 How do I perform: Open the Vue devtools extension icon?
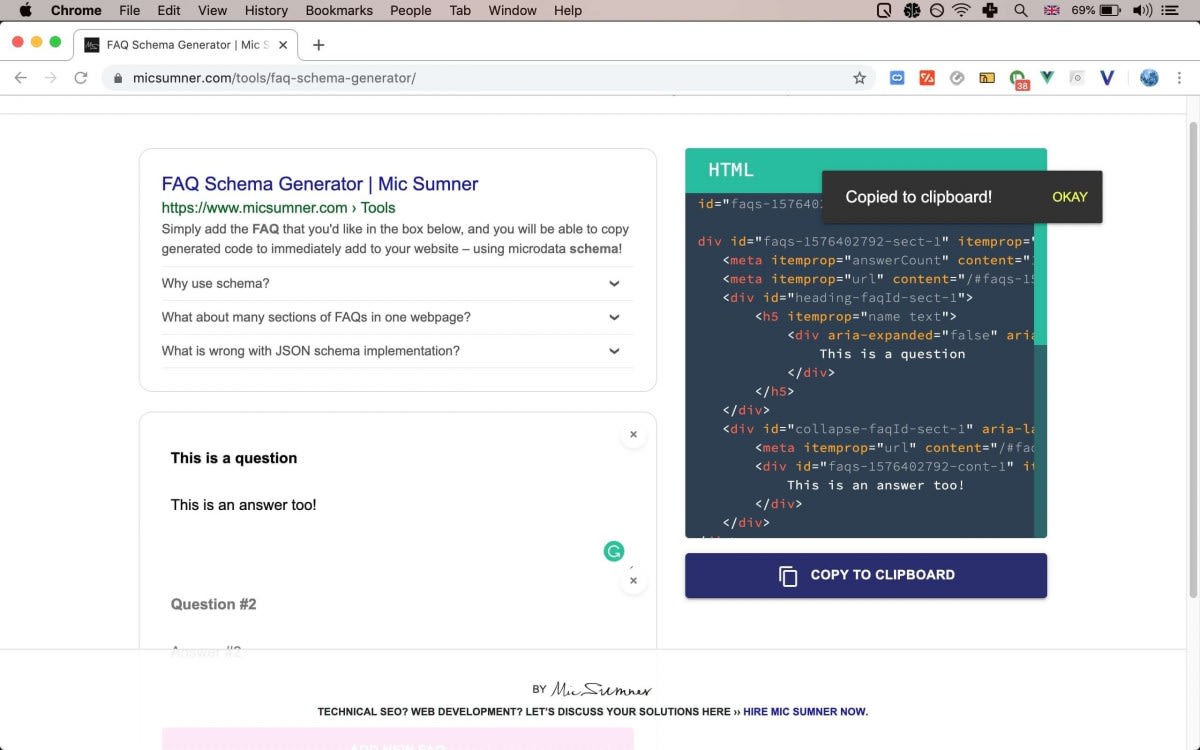click(x=1047, y=78)
